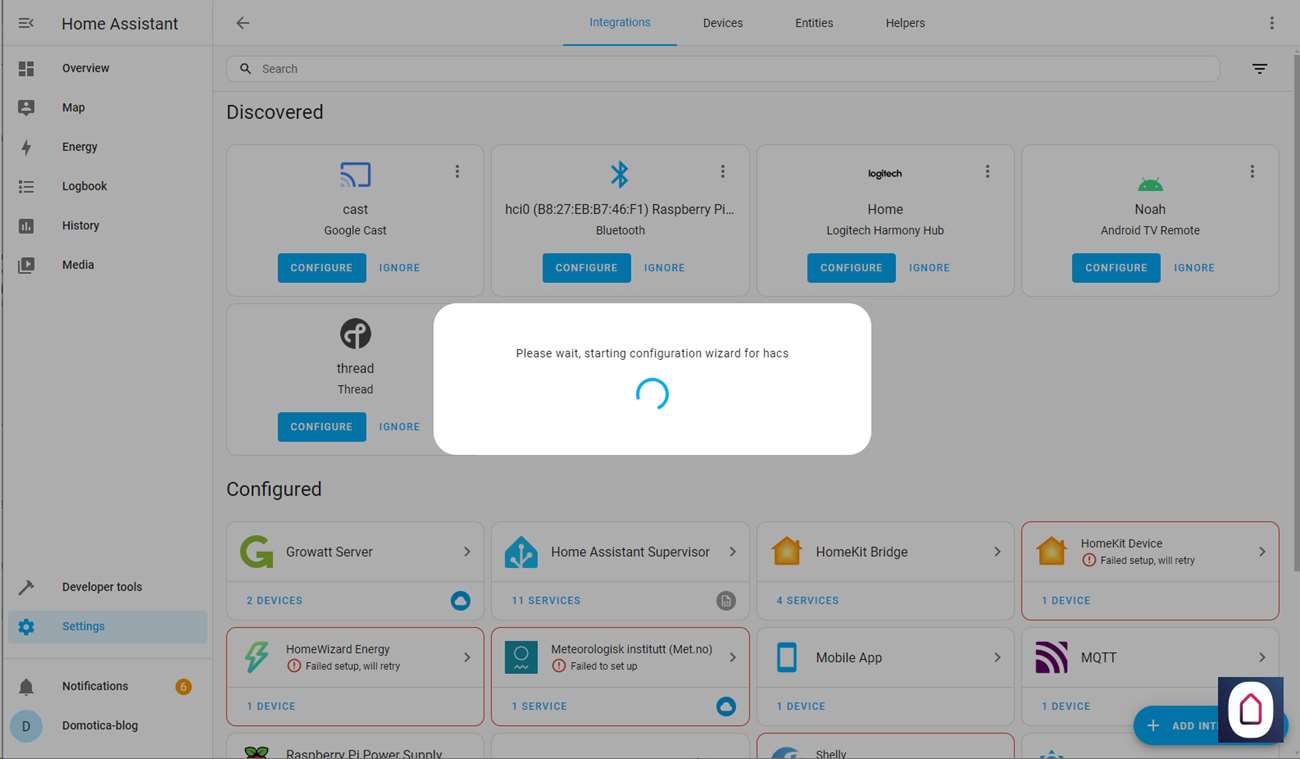Open the Noah card options menu
1300x759 pixels.
[x=1252, y=172]
